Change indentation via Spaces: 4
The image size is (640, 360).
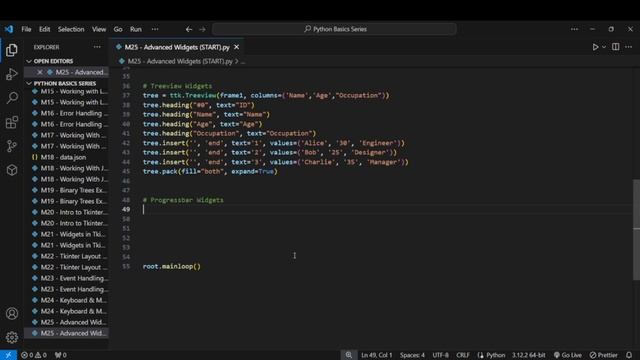412,355
